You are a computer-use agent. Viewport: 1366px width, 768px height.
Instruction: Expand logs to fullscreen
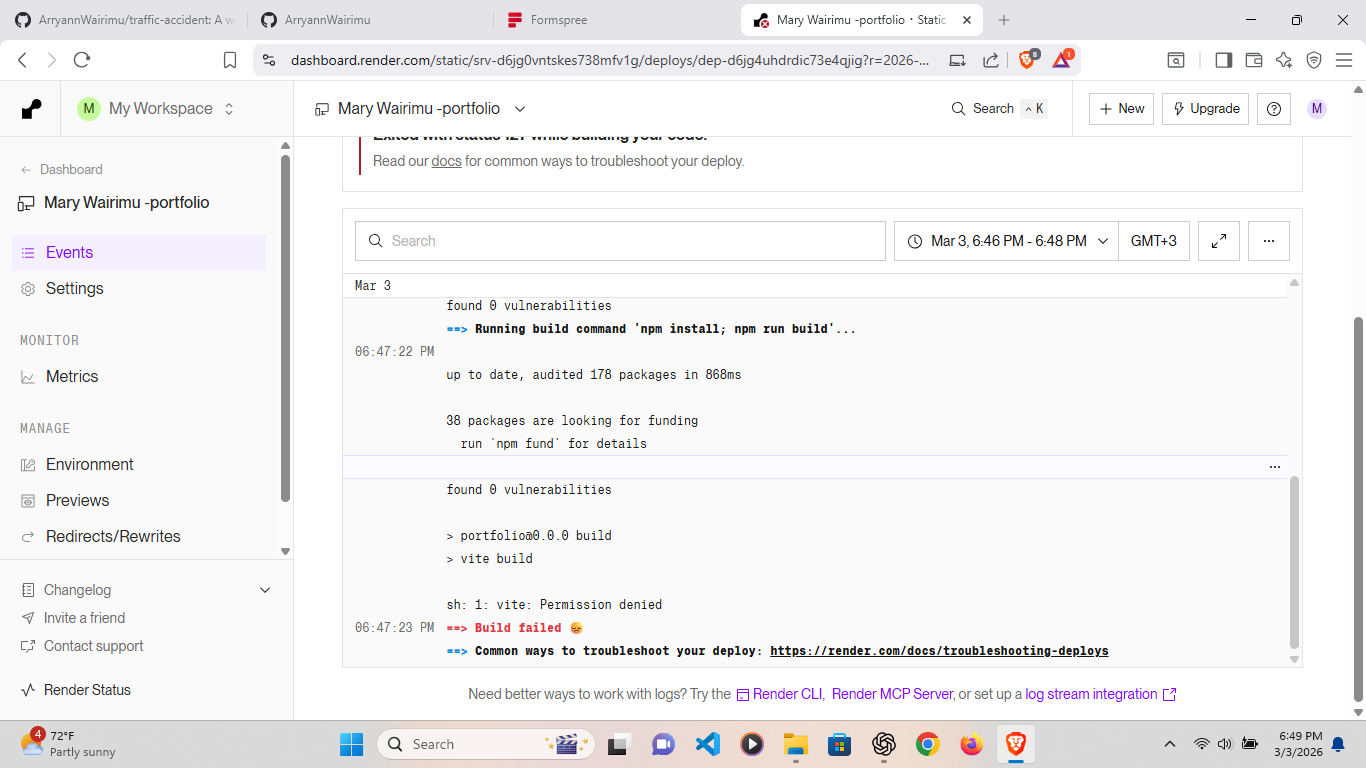(x=1219, y=241)
